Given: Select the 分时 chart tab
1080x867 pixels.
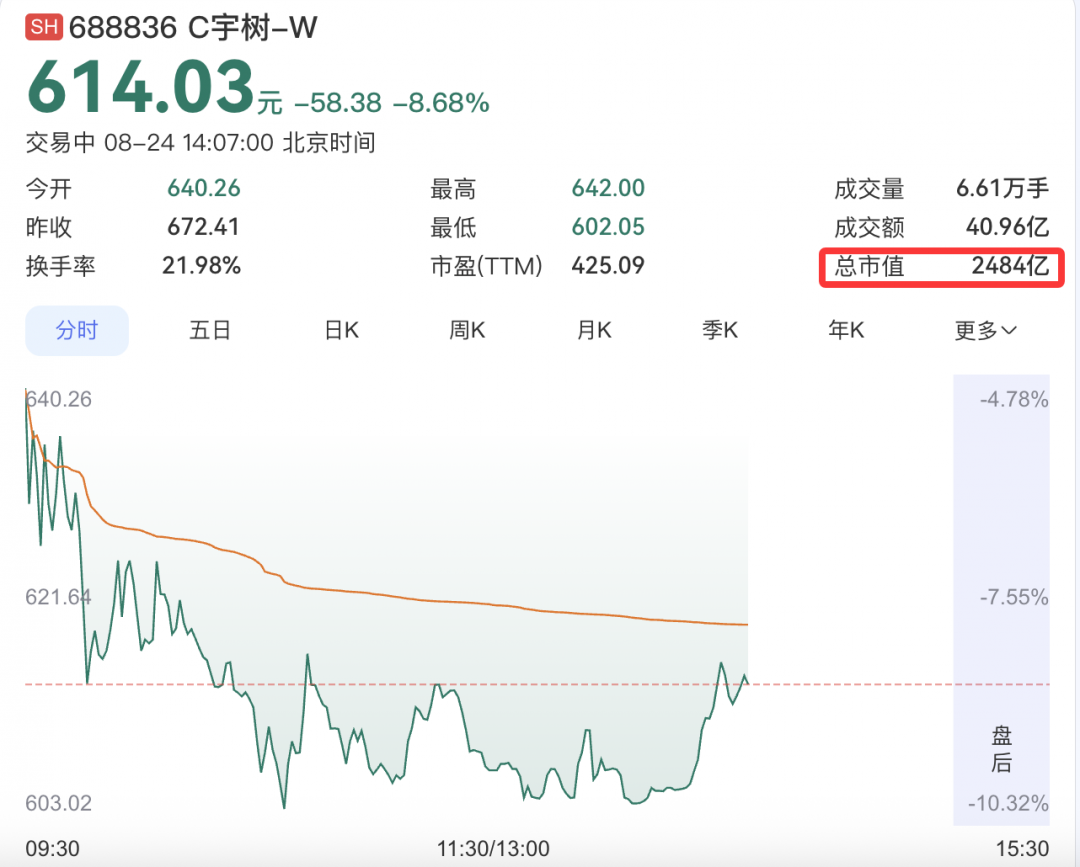Looking at the screenshot, I should click(76, 331).
